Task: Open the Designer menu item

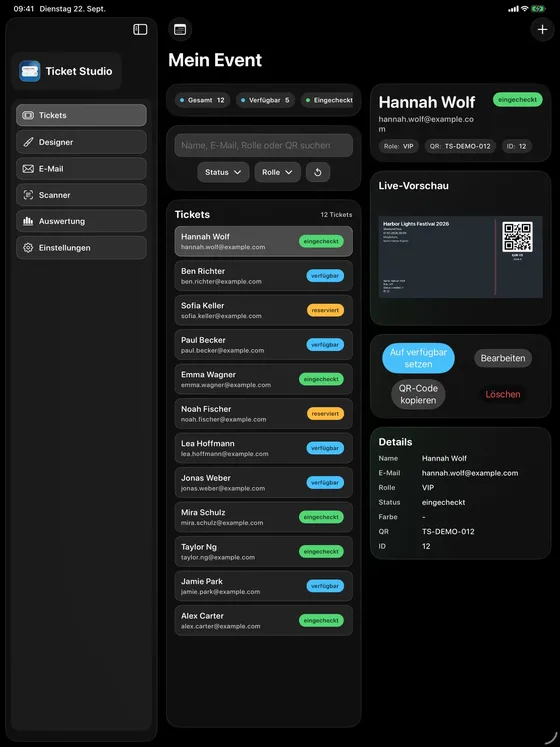Action: click(x=81, y=142)
